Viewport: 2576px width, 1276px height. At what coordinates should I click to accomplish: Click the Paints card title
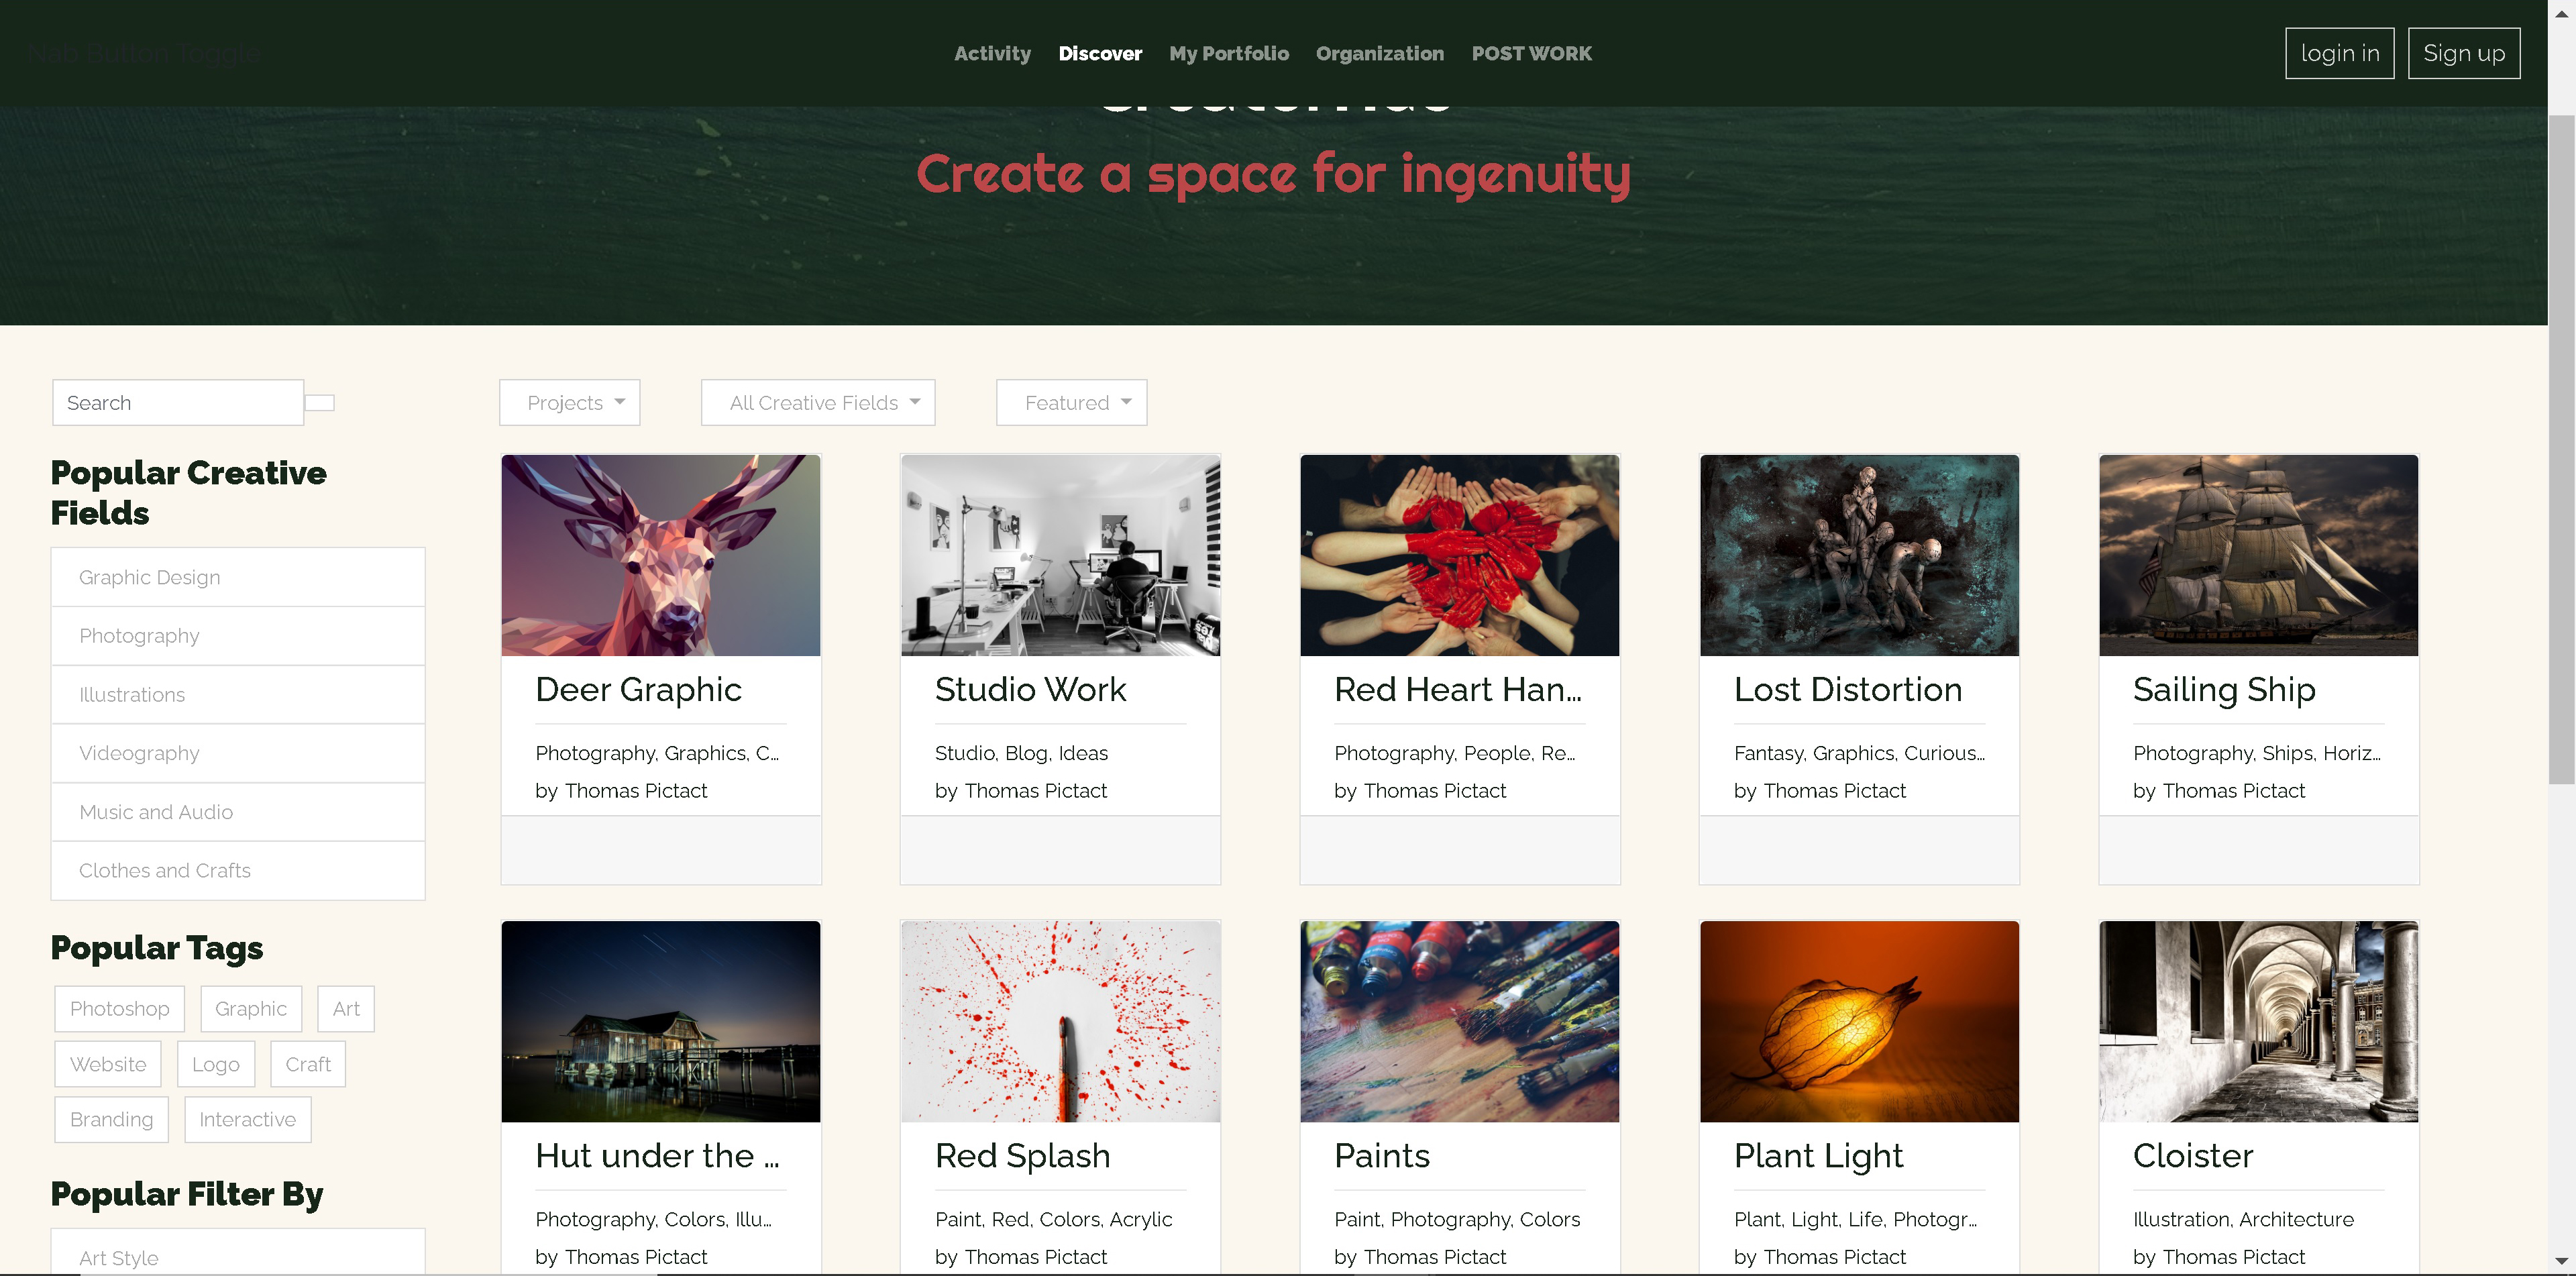[x=1382, y=1156]
